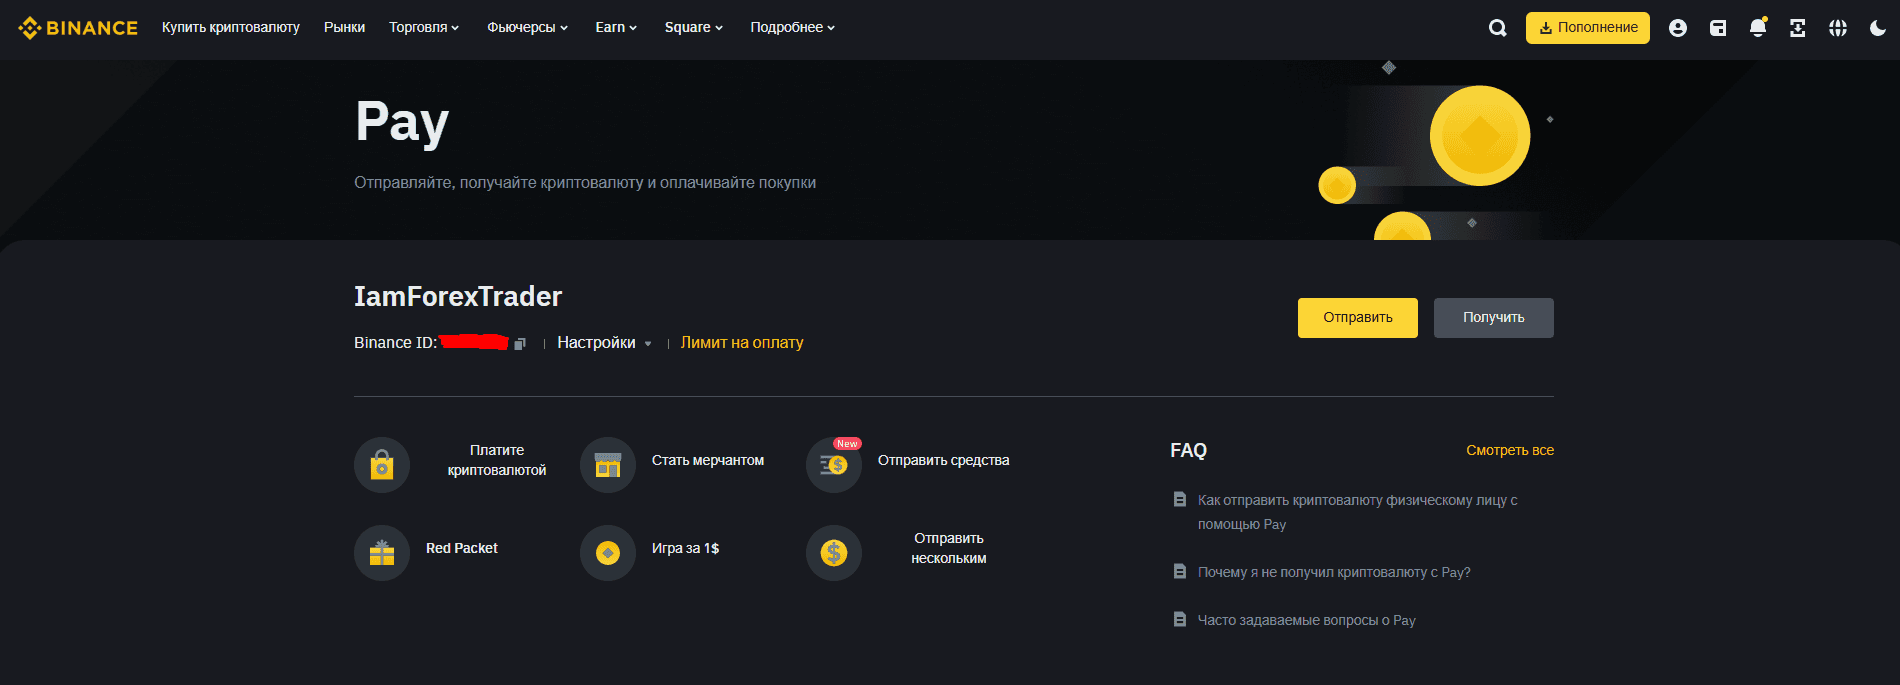
Task: Click the Binance logo
Action: 78,28
